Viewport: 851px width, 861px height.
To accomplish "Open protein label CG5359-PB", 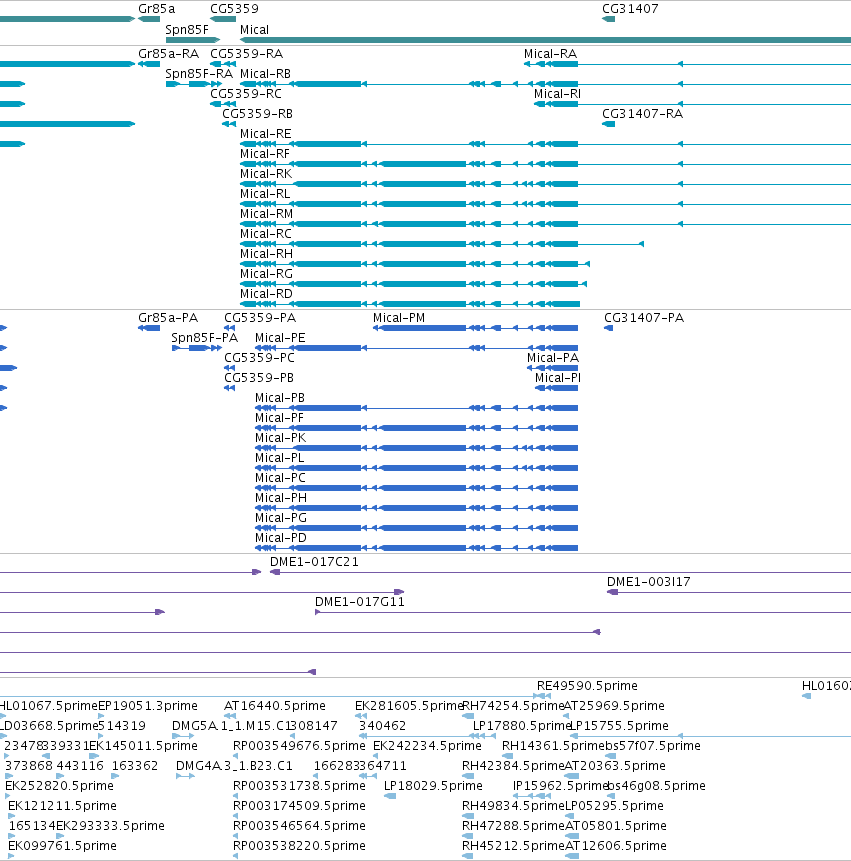I will pyautogui.click(x=259, y=378).
